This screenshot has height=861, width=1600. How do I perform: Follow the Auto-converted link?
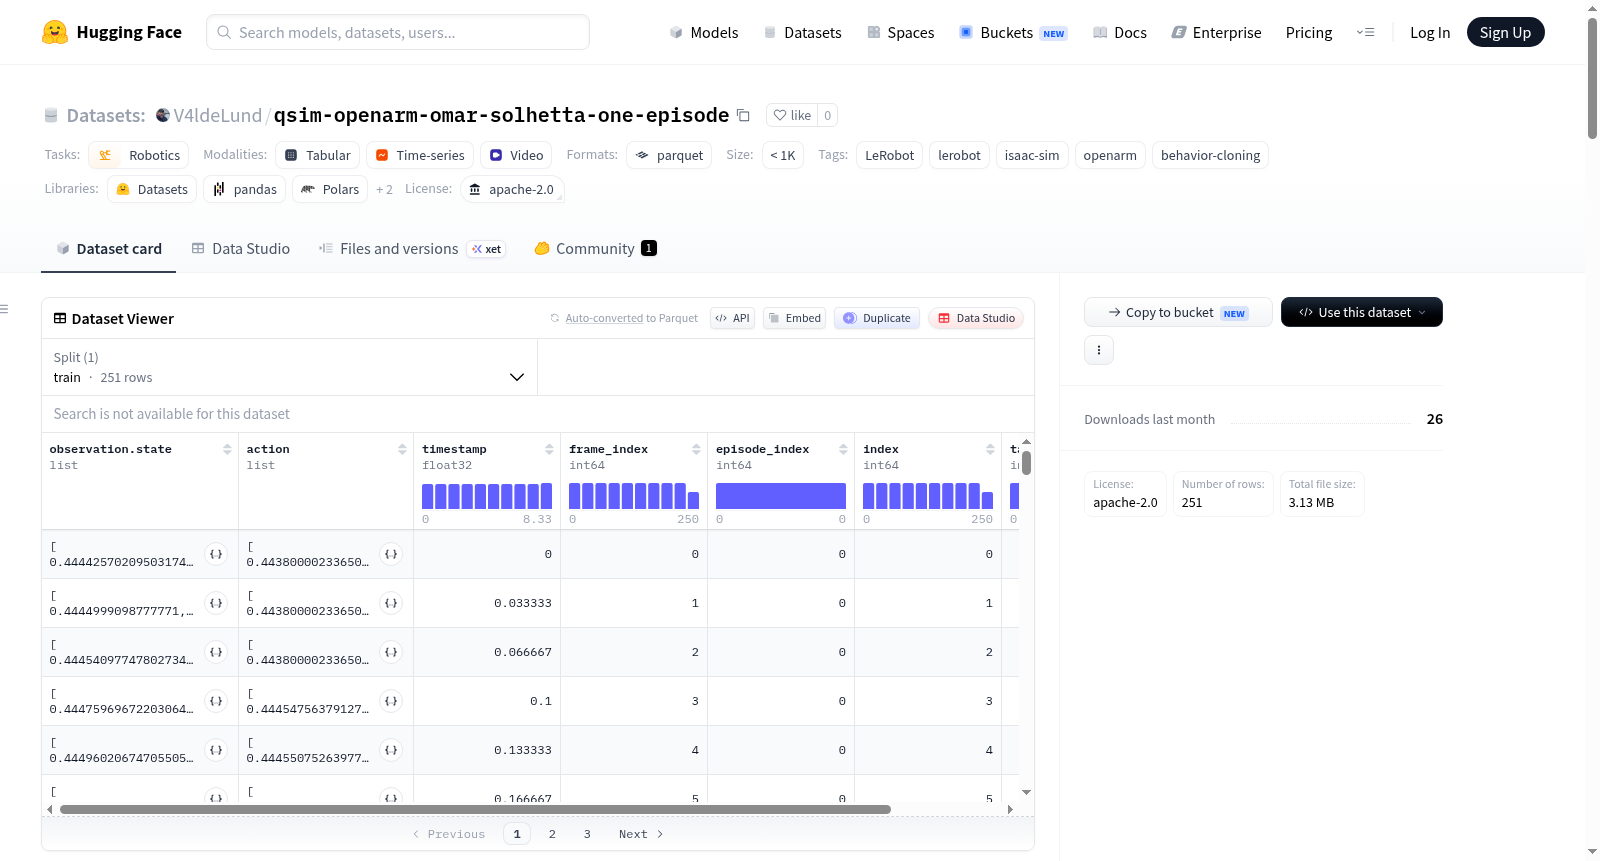[604, 318]
